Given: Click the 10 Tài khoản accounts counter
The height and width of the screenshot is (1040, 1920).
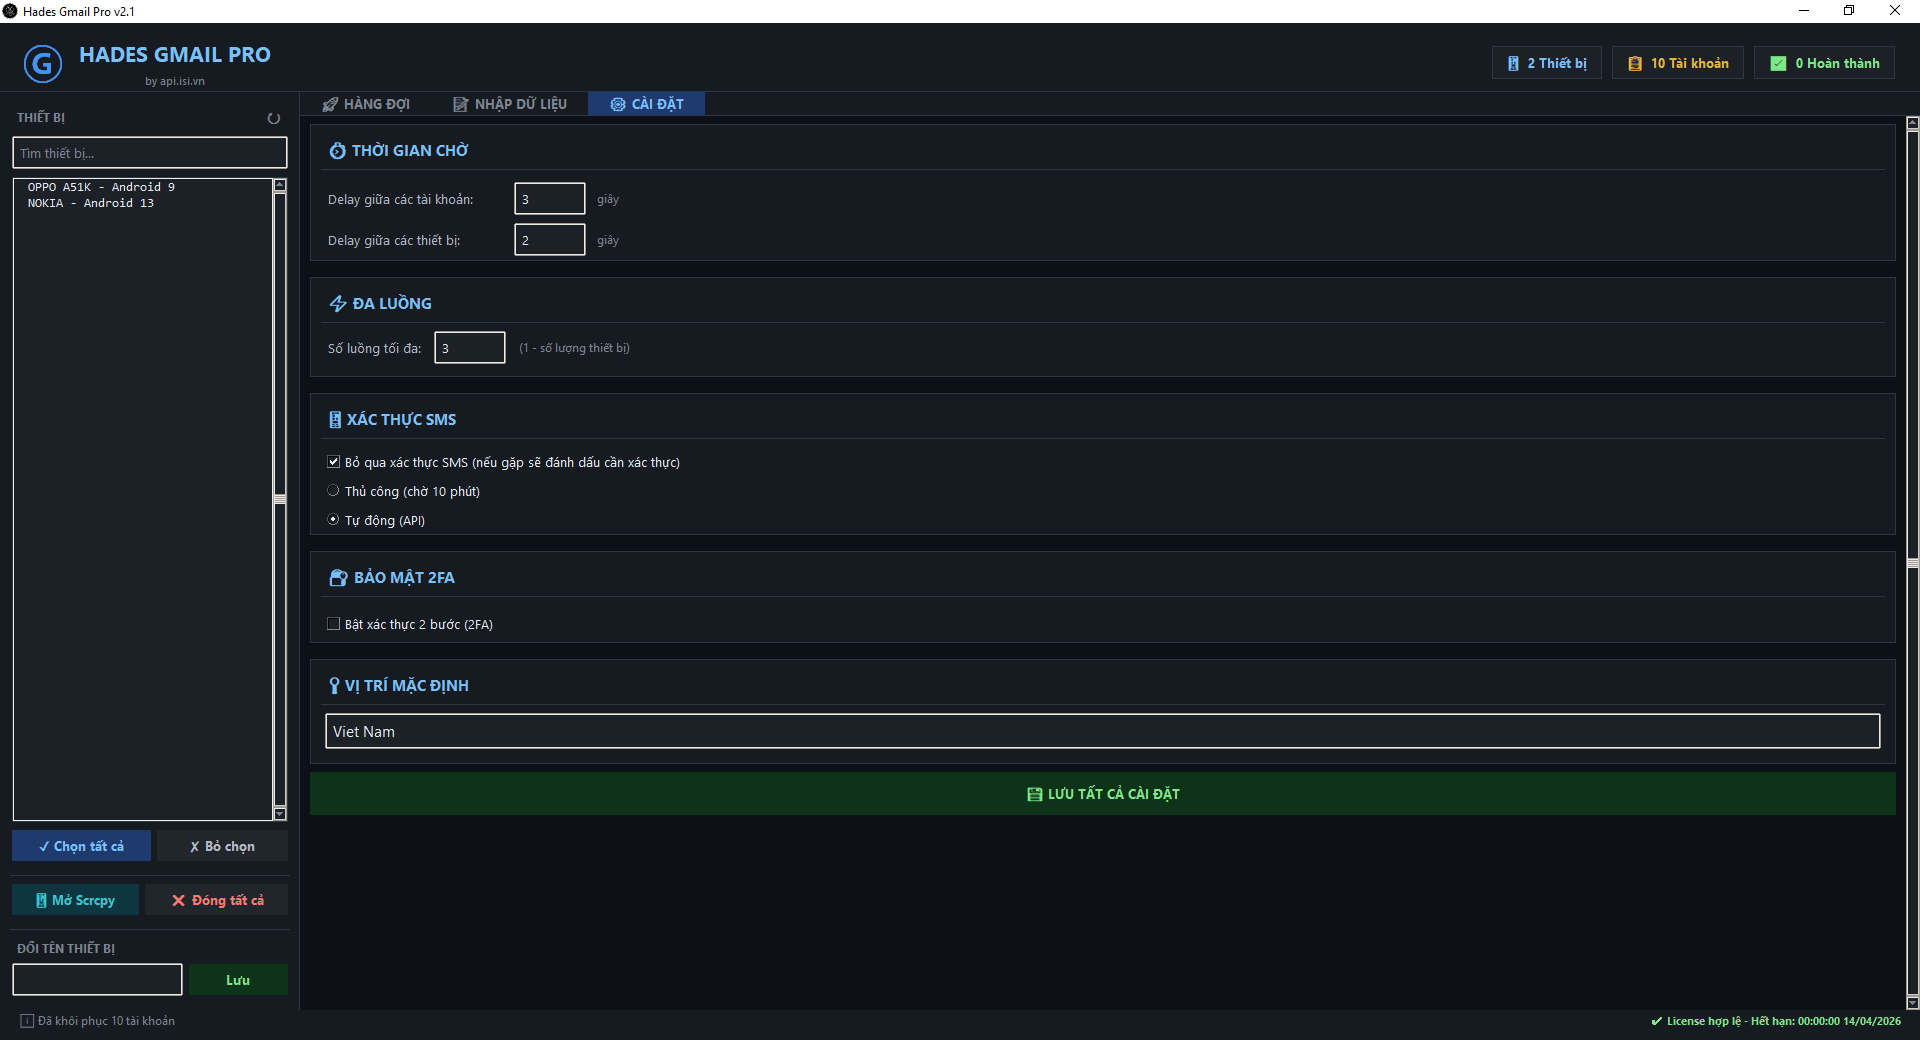Looking at the screenshot, I should [x=1678, y=63].
